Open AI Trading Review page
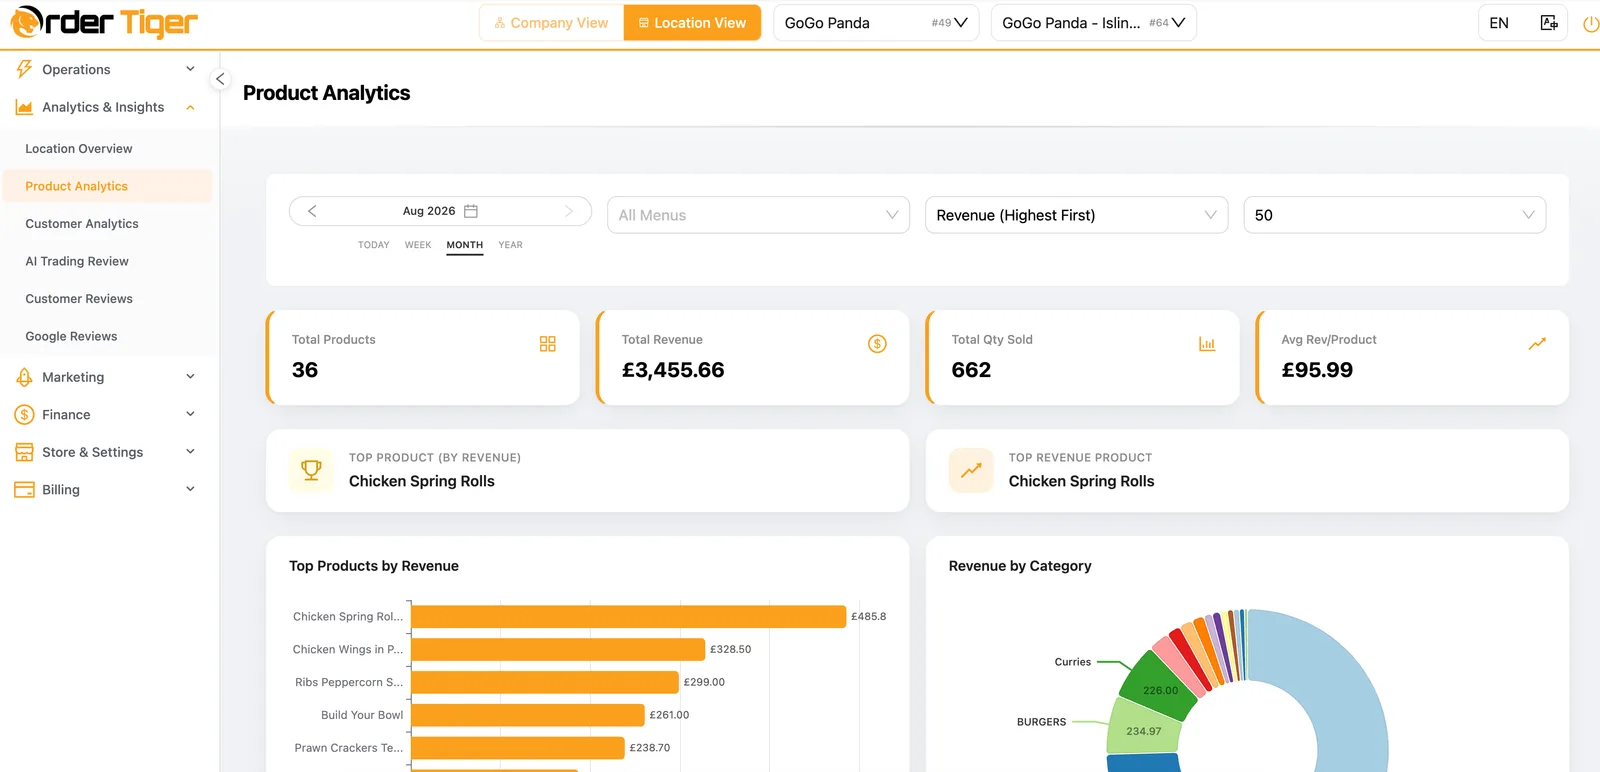The image size is (1600, 772). [x=107, y=261]
